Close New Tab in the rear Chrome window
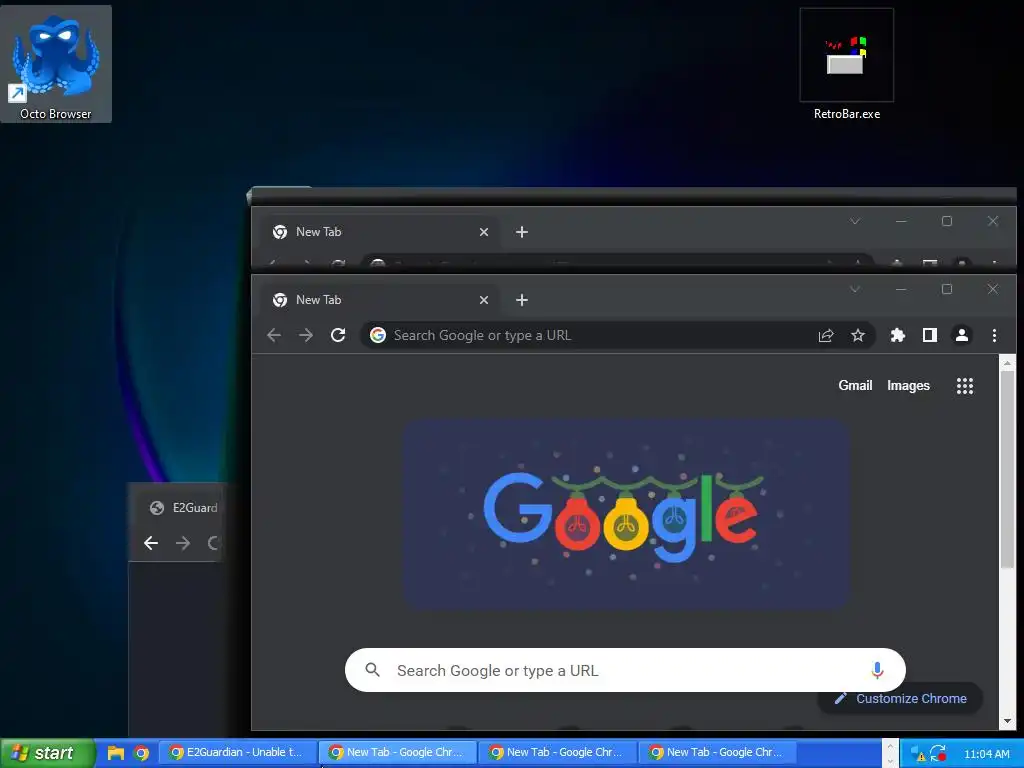This screenshot has width=1024, height=768. point(484,232)
